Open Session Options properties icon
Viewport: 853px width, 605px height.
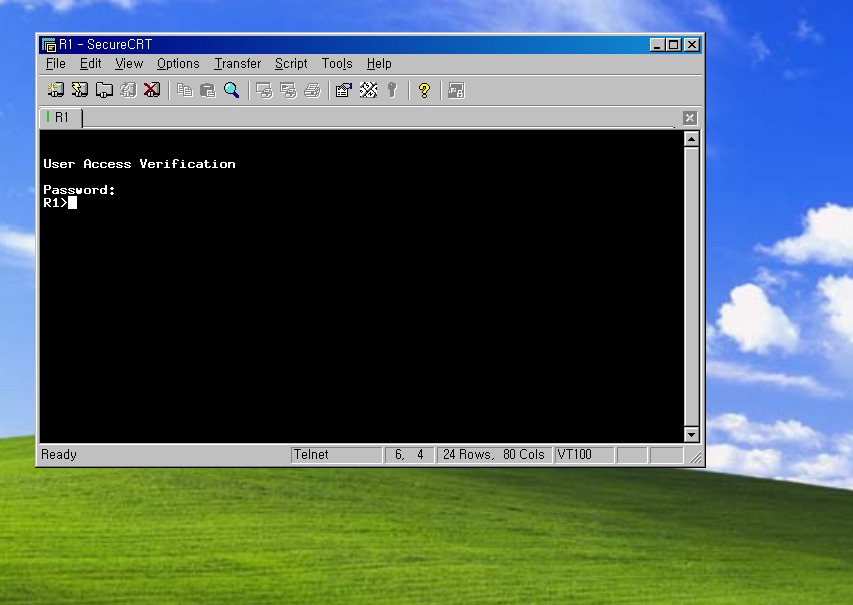pyautogui.click(x=344, y=90)
